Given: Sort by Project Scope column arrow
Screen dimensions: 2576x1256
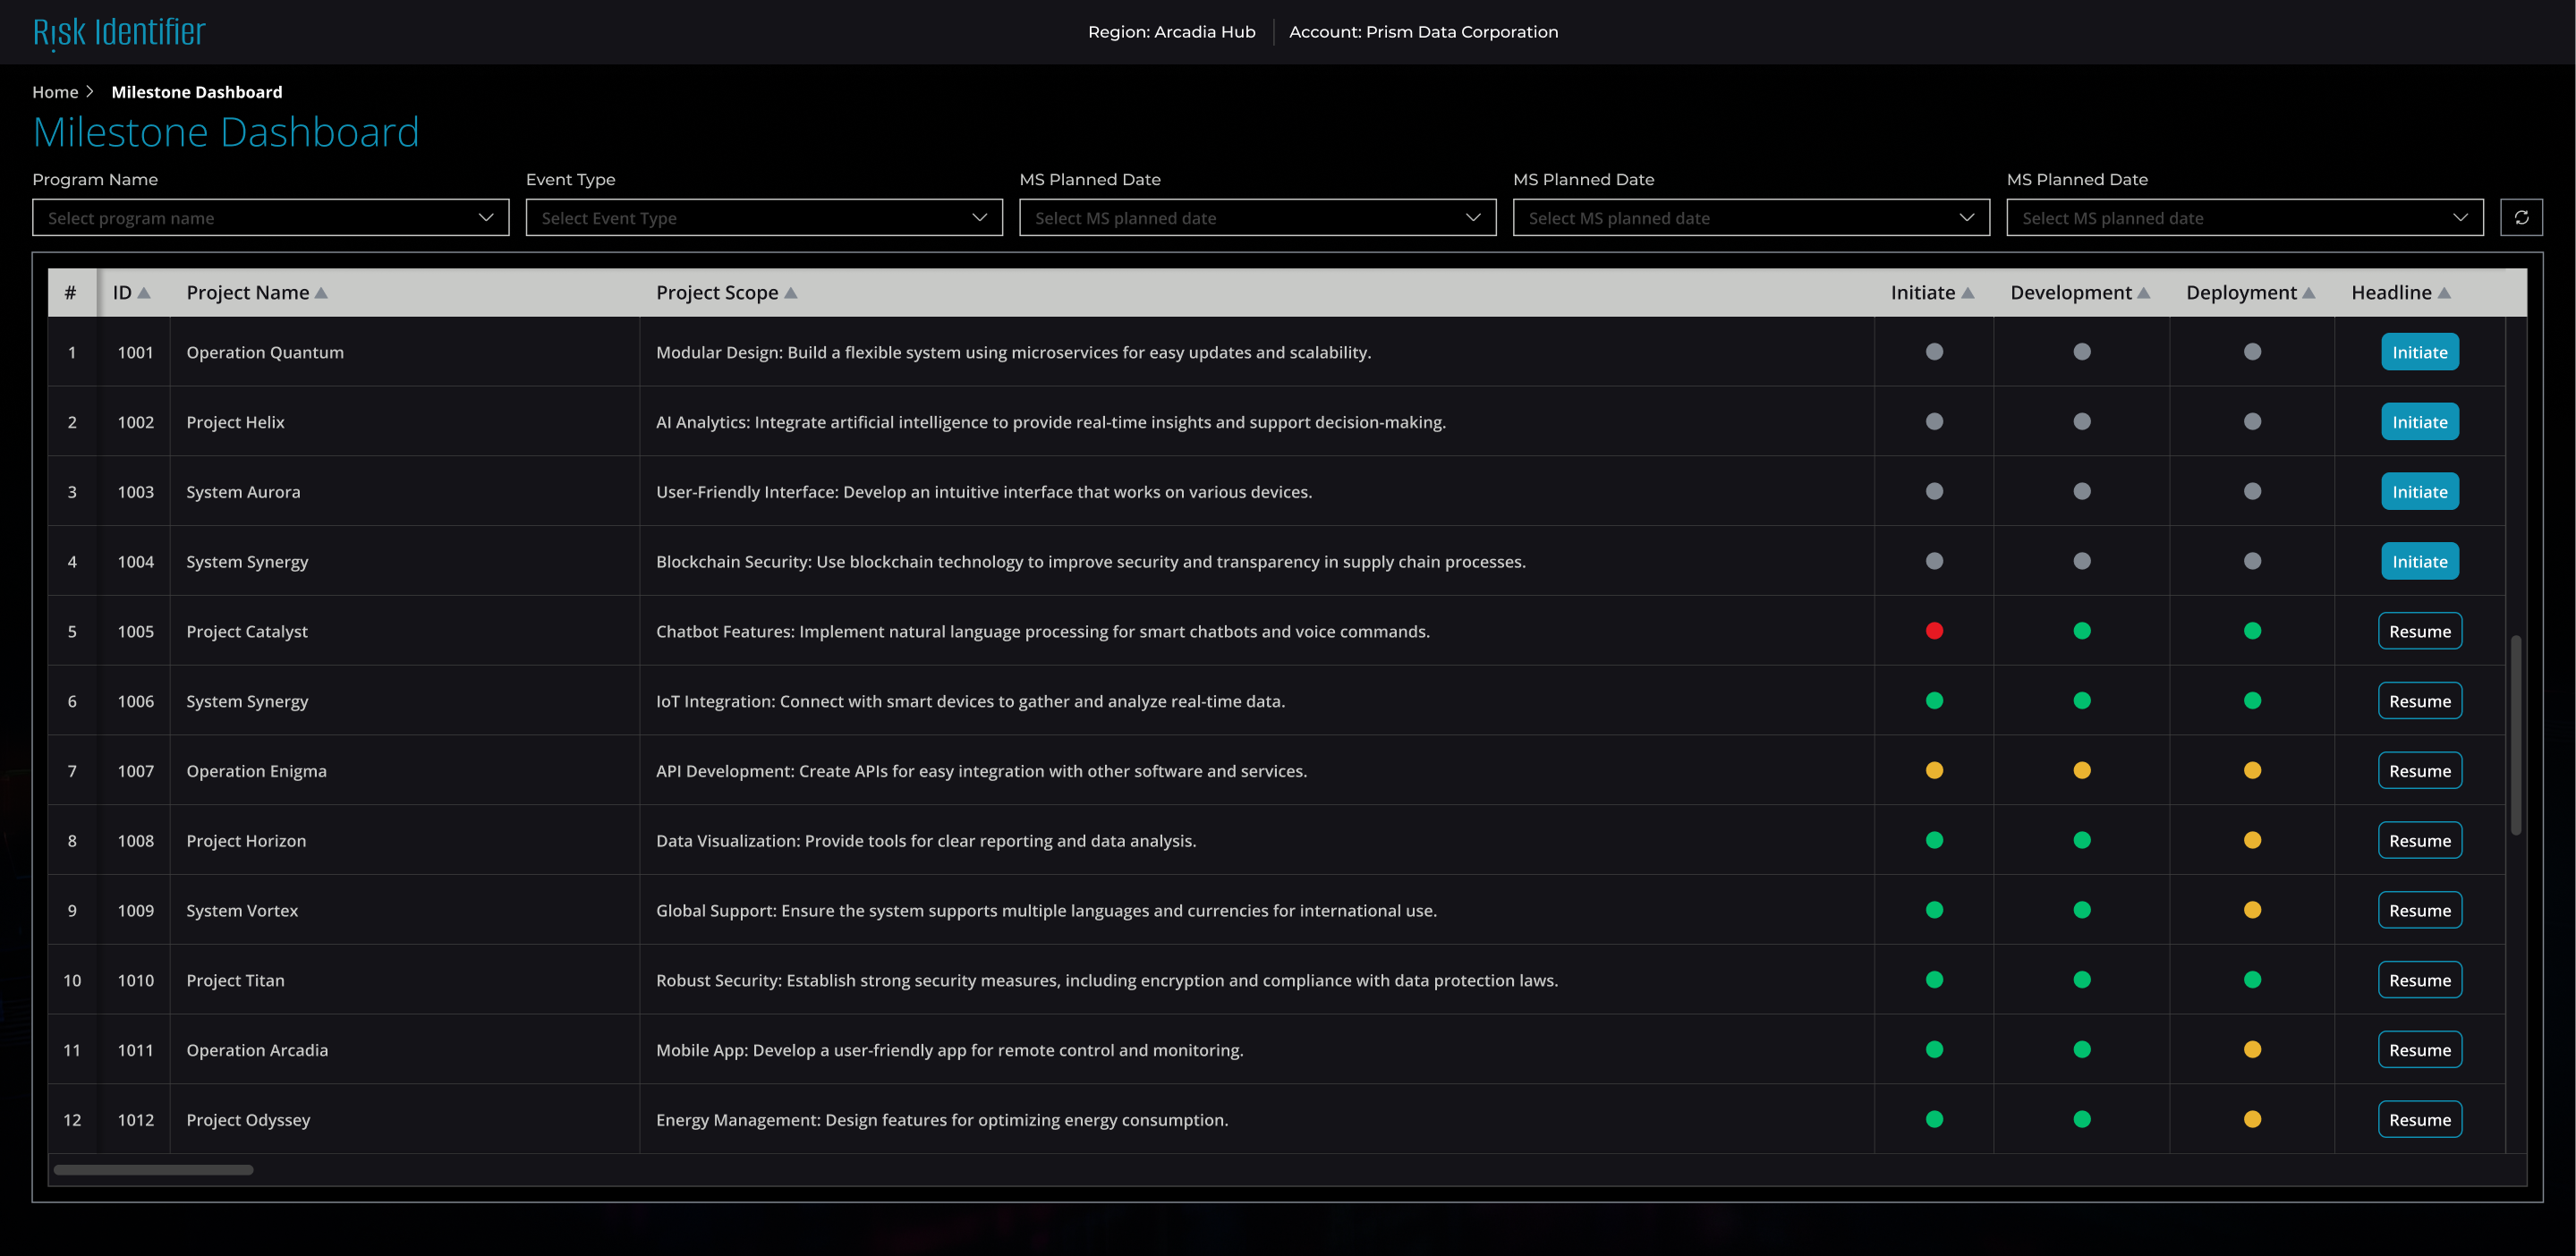Looking at the screenshot, I should click(791, 293).
